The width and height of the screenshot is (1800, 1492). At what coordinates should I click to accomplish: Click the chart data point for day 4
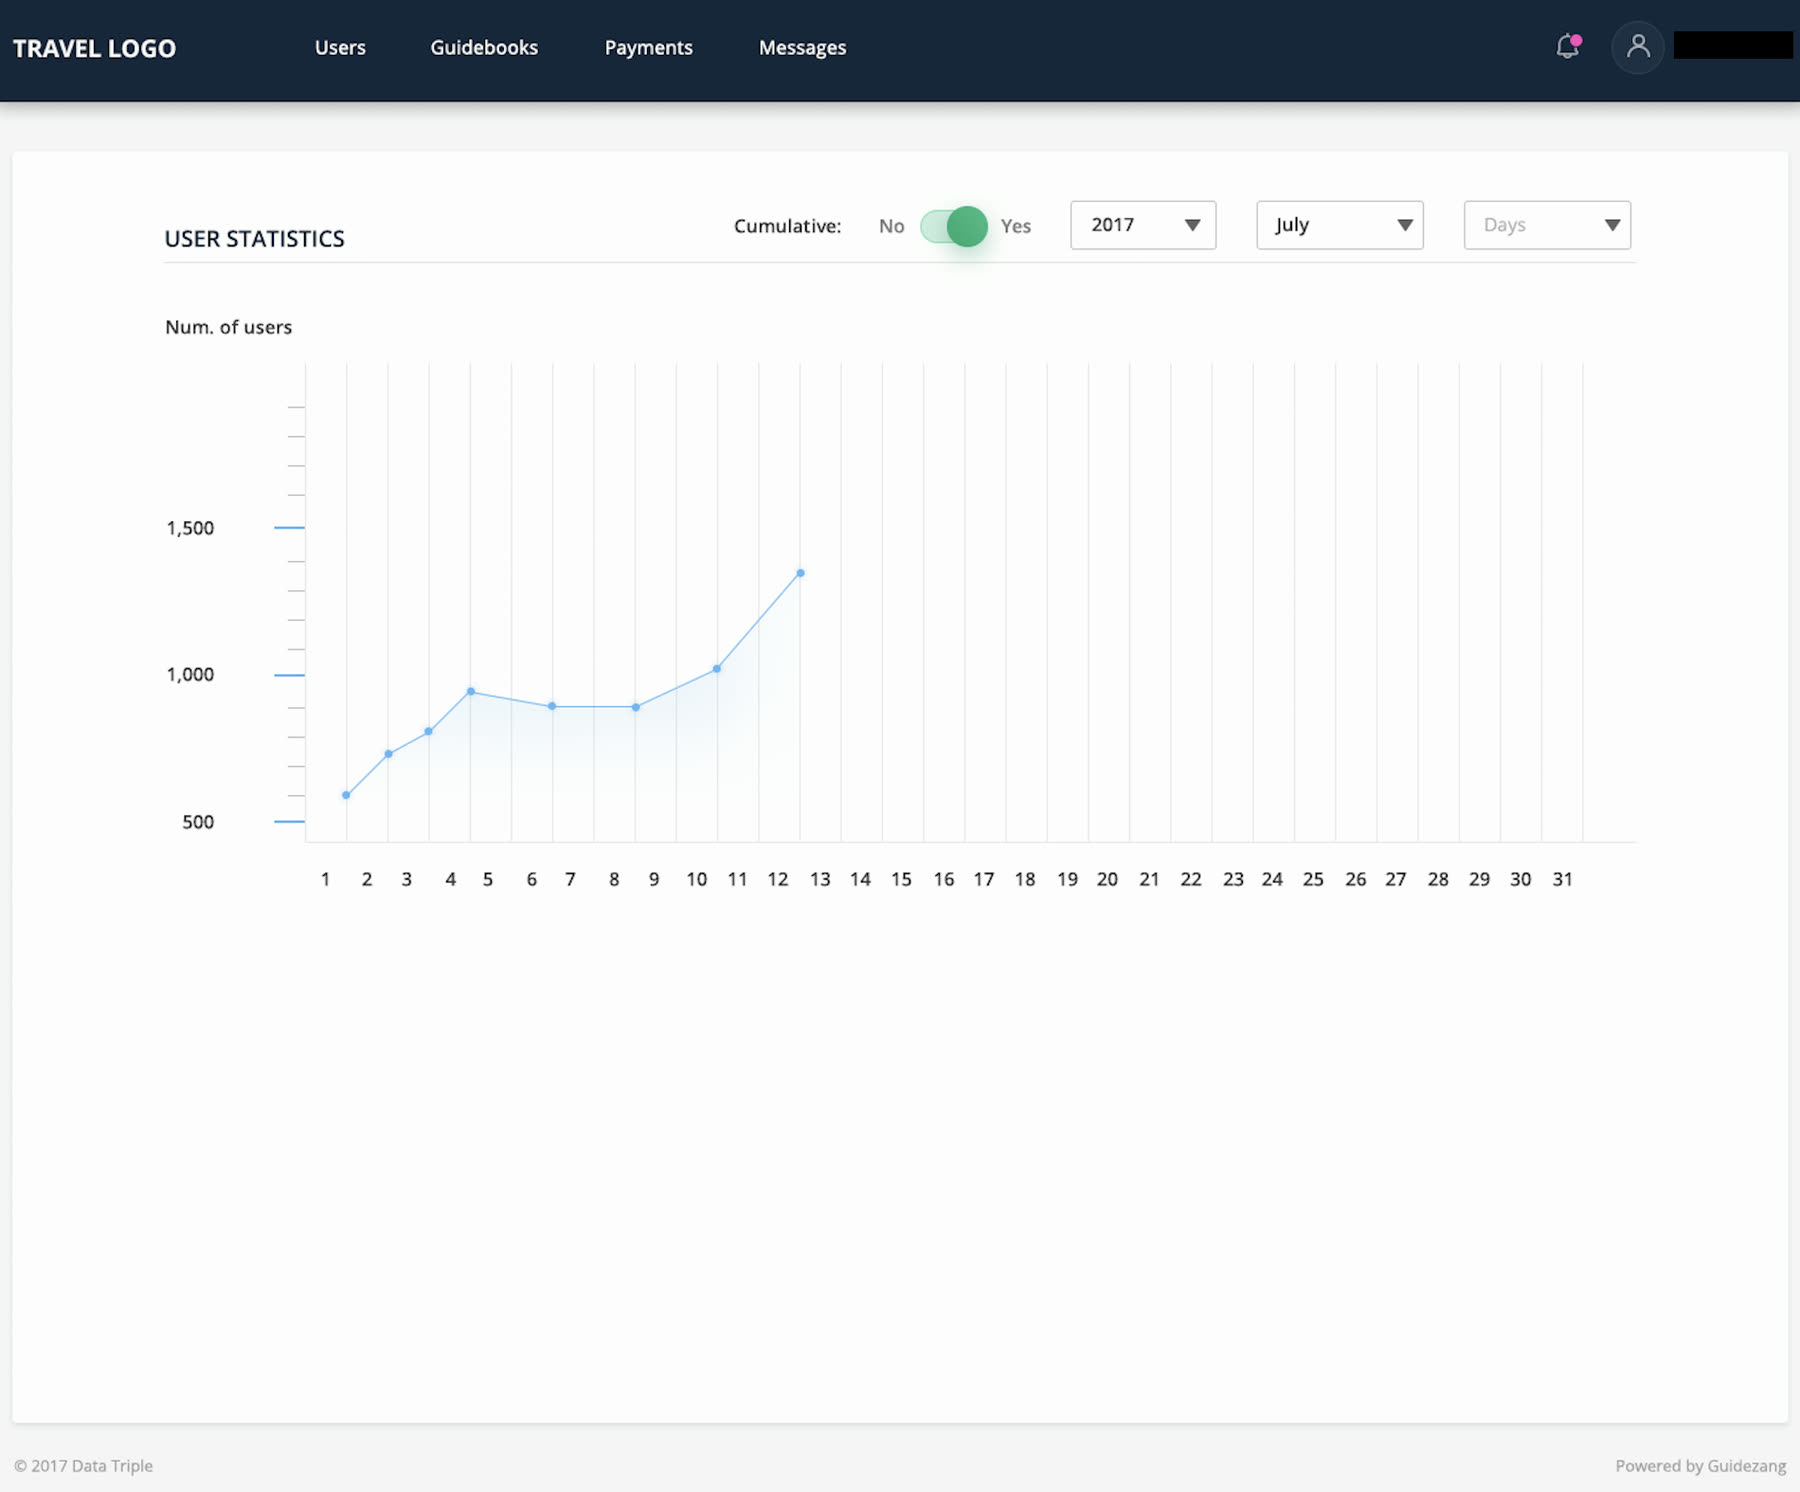[x=471, y=691]
